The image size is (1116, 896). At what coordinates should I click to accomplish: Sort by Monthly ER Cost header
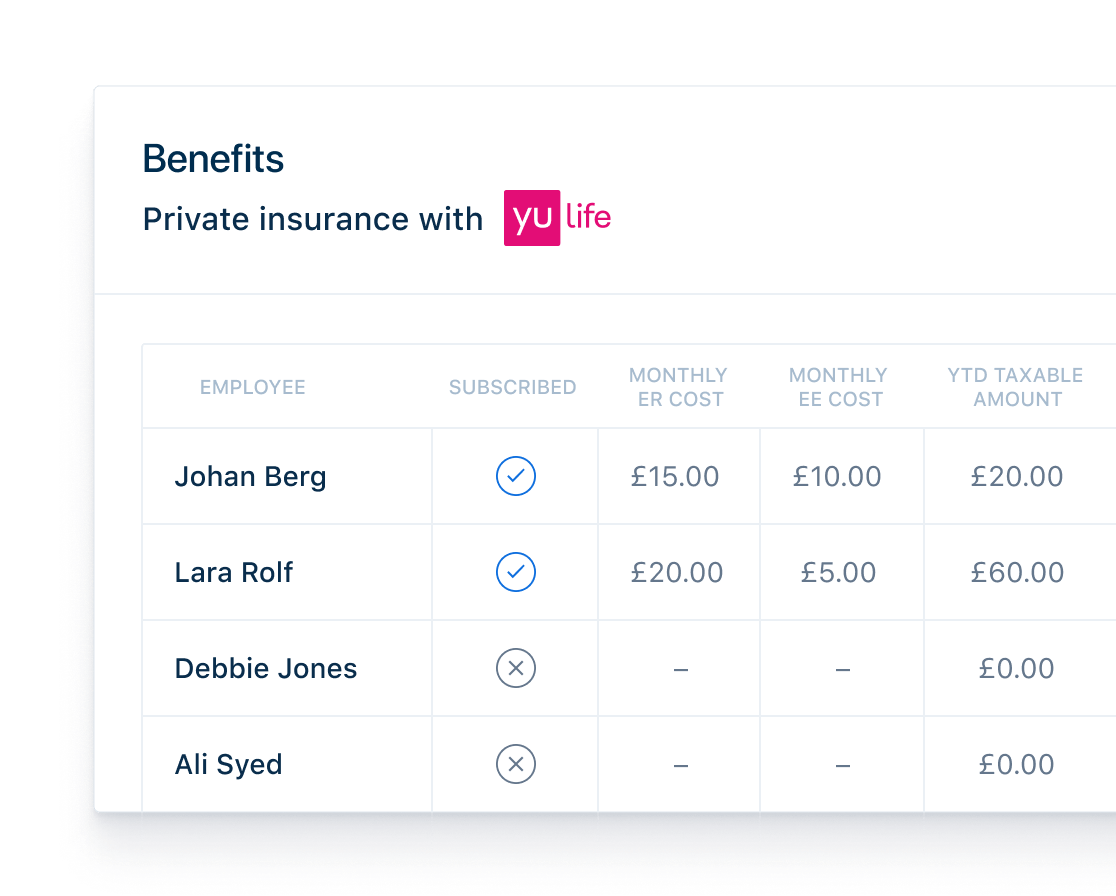[678, 387]
